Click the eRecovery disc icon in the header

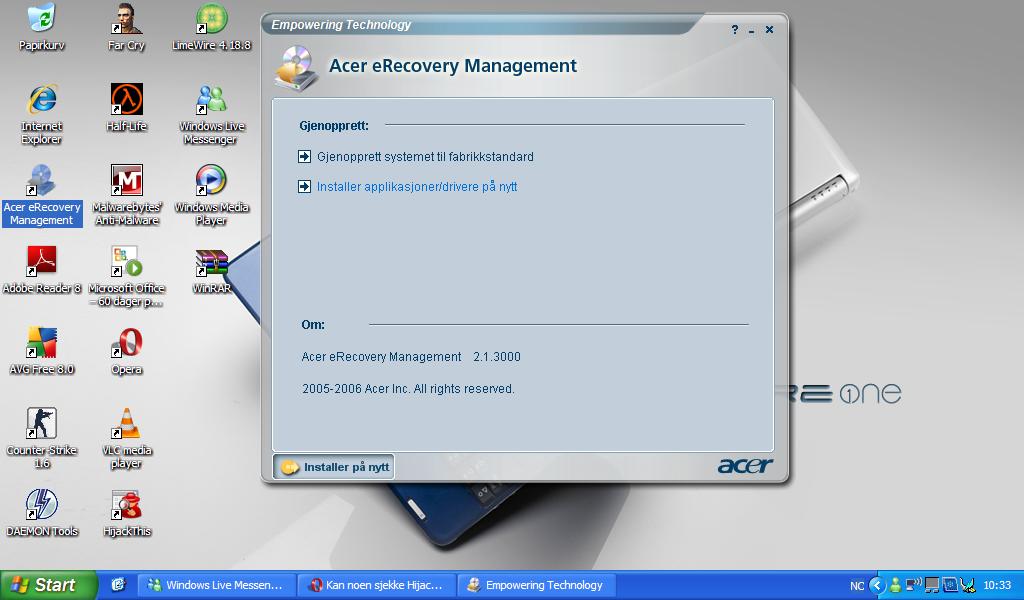tap(297, 67)
